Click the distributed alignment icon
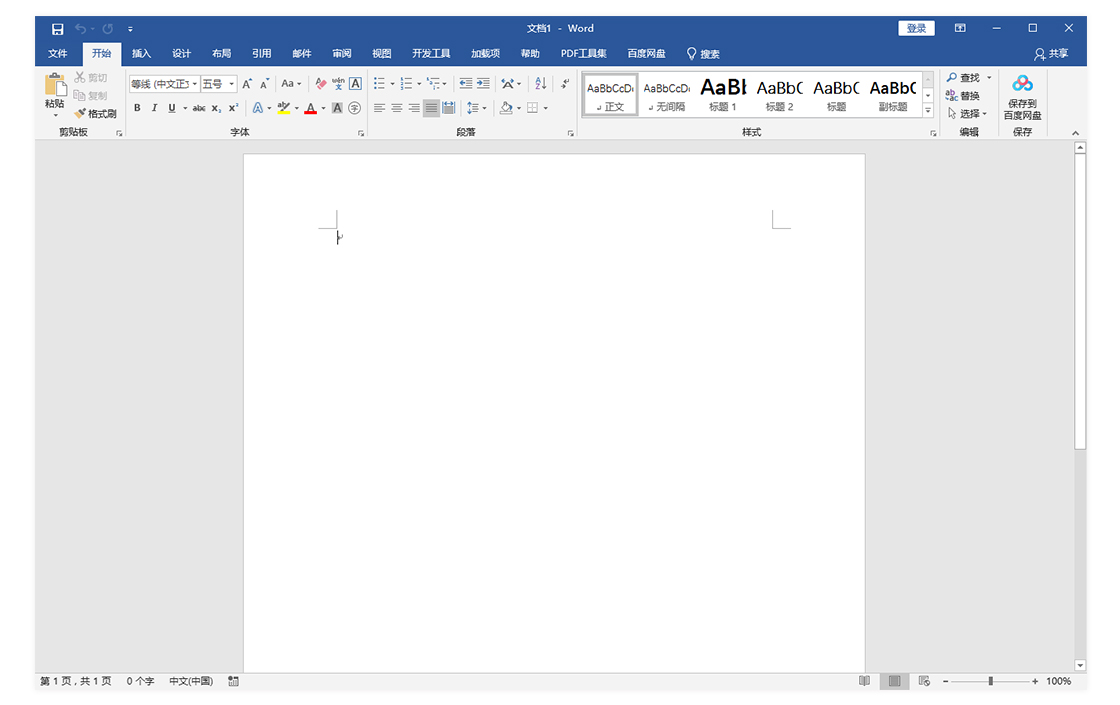Image resolution: width=1120 pixels, height=705 pixels. coord(449,108)
